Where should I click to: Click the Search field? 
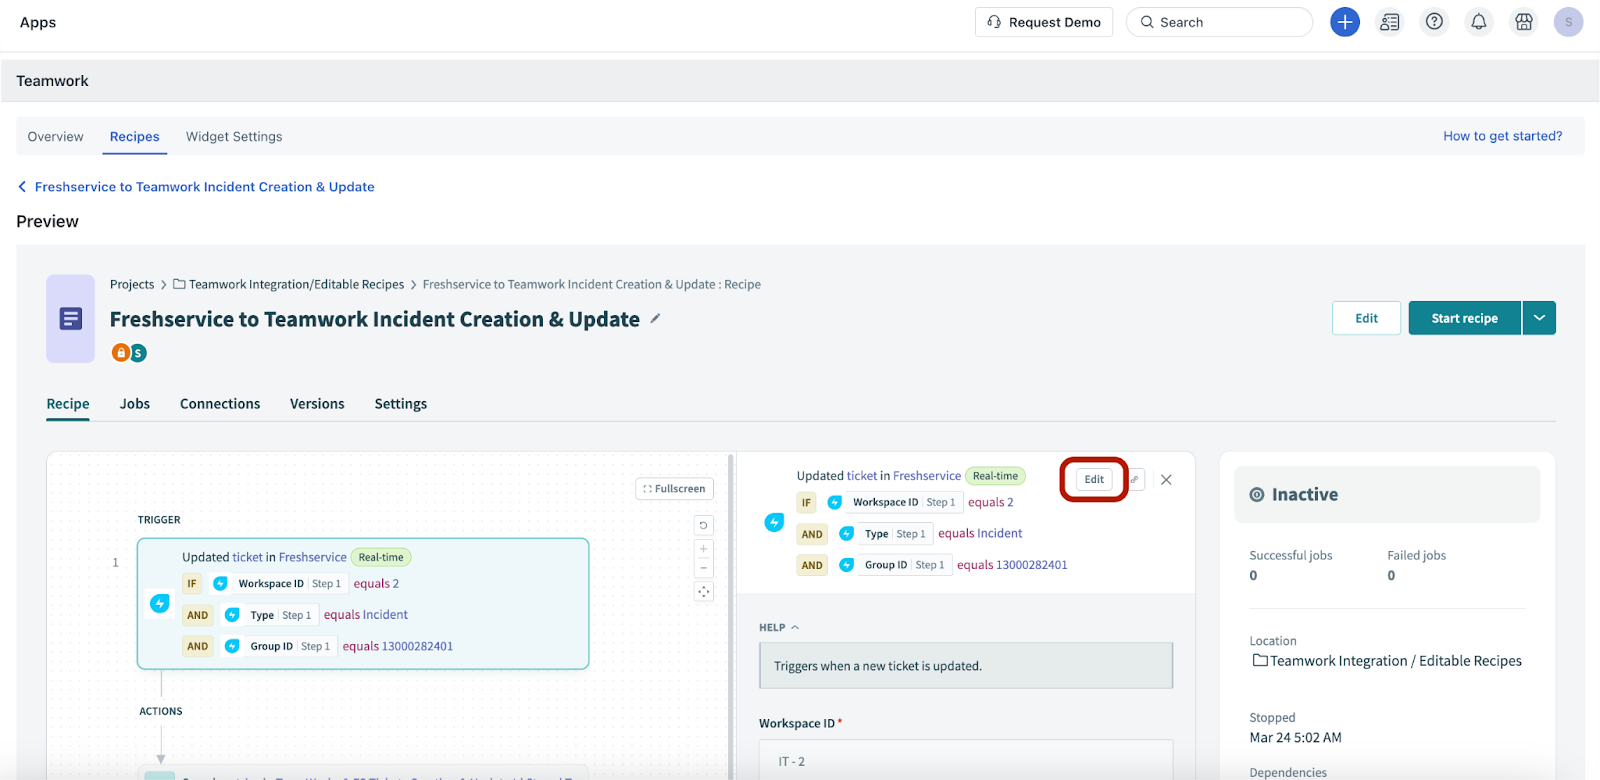coord(1219,22)
